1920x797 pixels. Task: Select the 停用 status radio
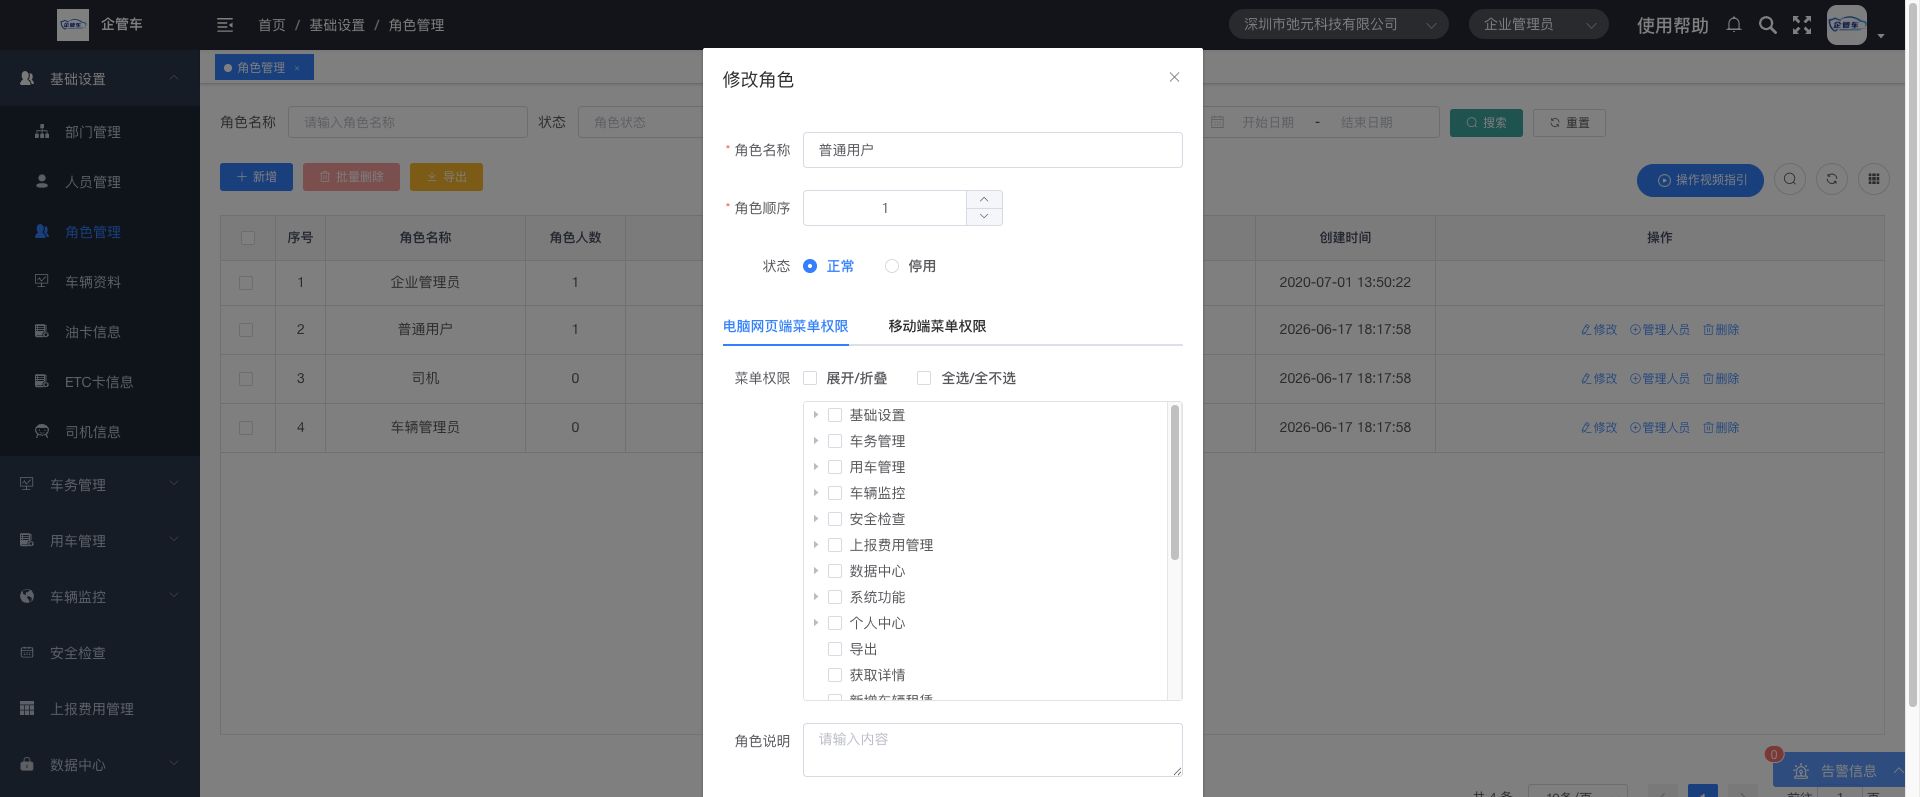coord(892,266)
